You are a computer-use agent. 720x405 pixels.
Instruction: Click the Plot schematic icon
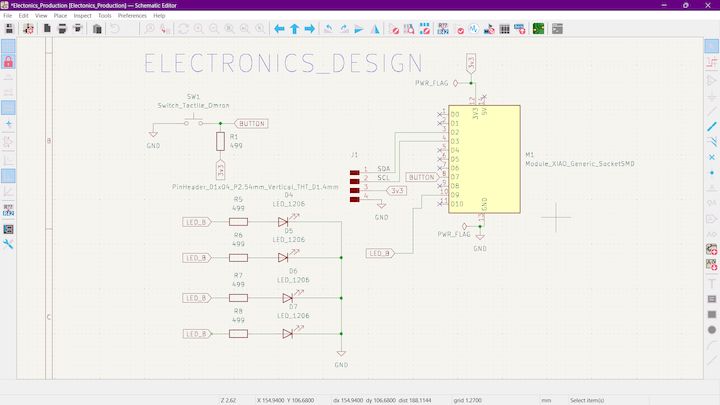(78, 29)
